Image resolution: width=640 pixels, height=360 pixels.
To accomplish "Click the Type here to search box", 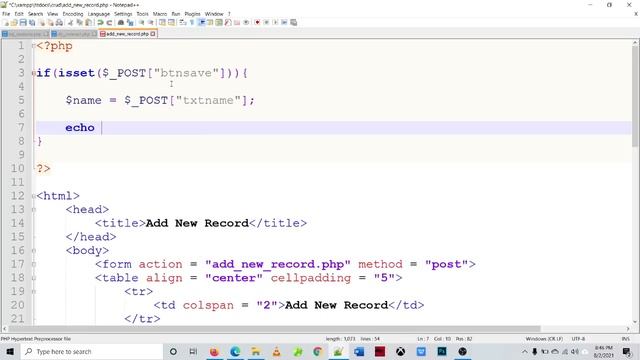I will [92, 351].
